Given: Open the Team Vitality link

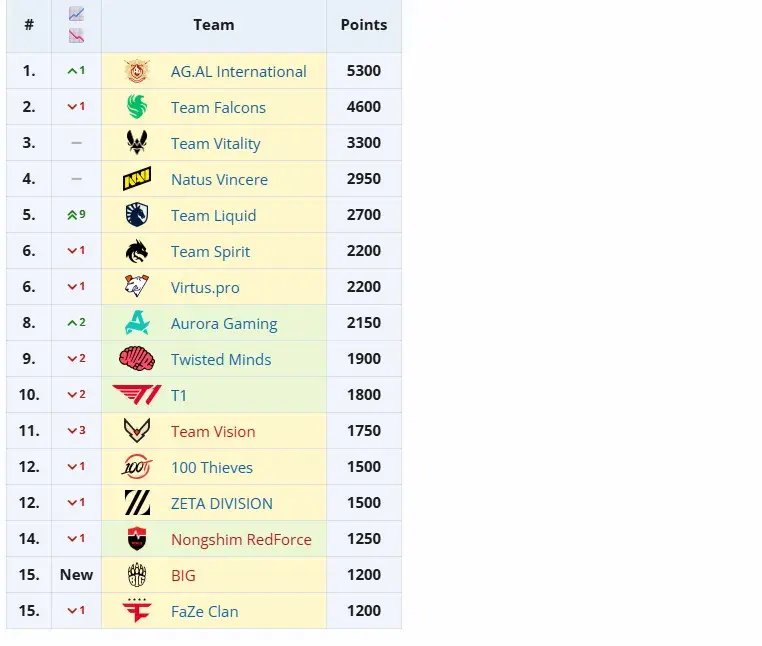Looking at the screenshot, I should click(216, 143).
